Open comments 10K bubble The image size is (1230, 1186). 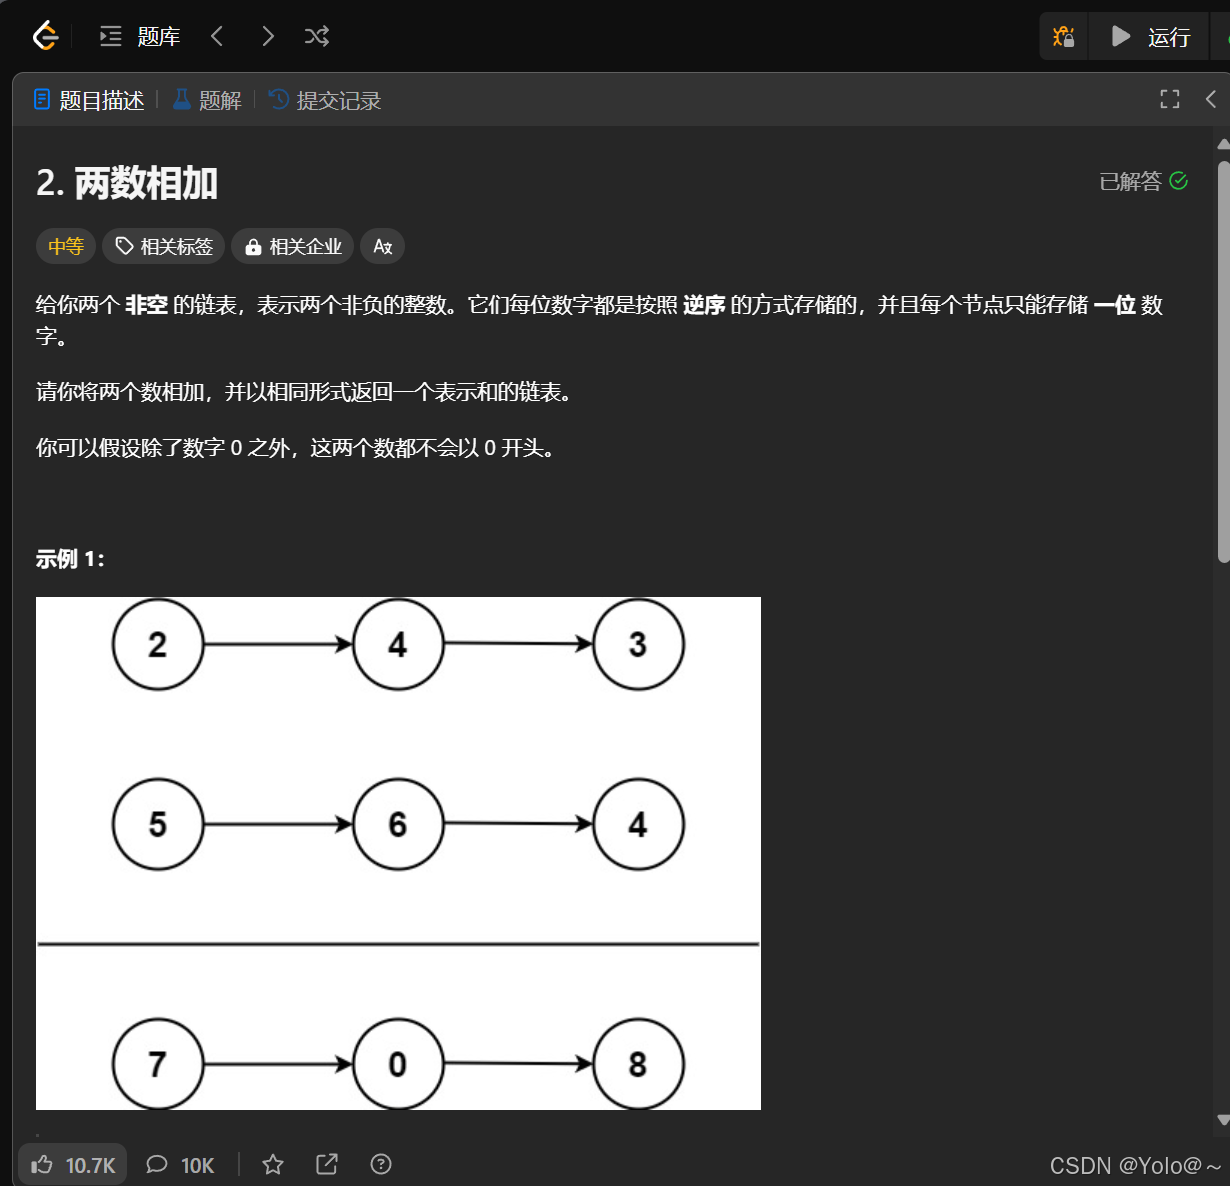tap(180, 1165)
